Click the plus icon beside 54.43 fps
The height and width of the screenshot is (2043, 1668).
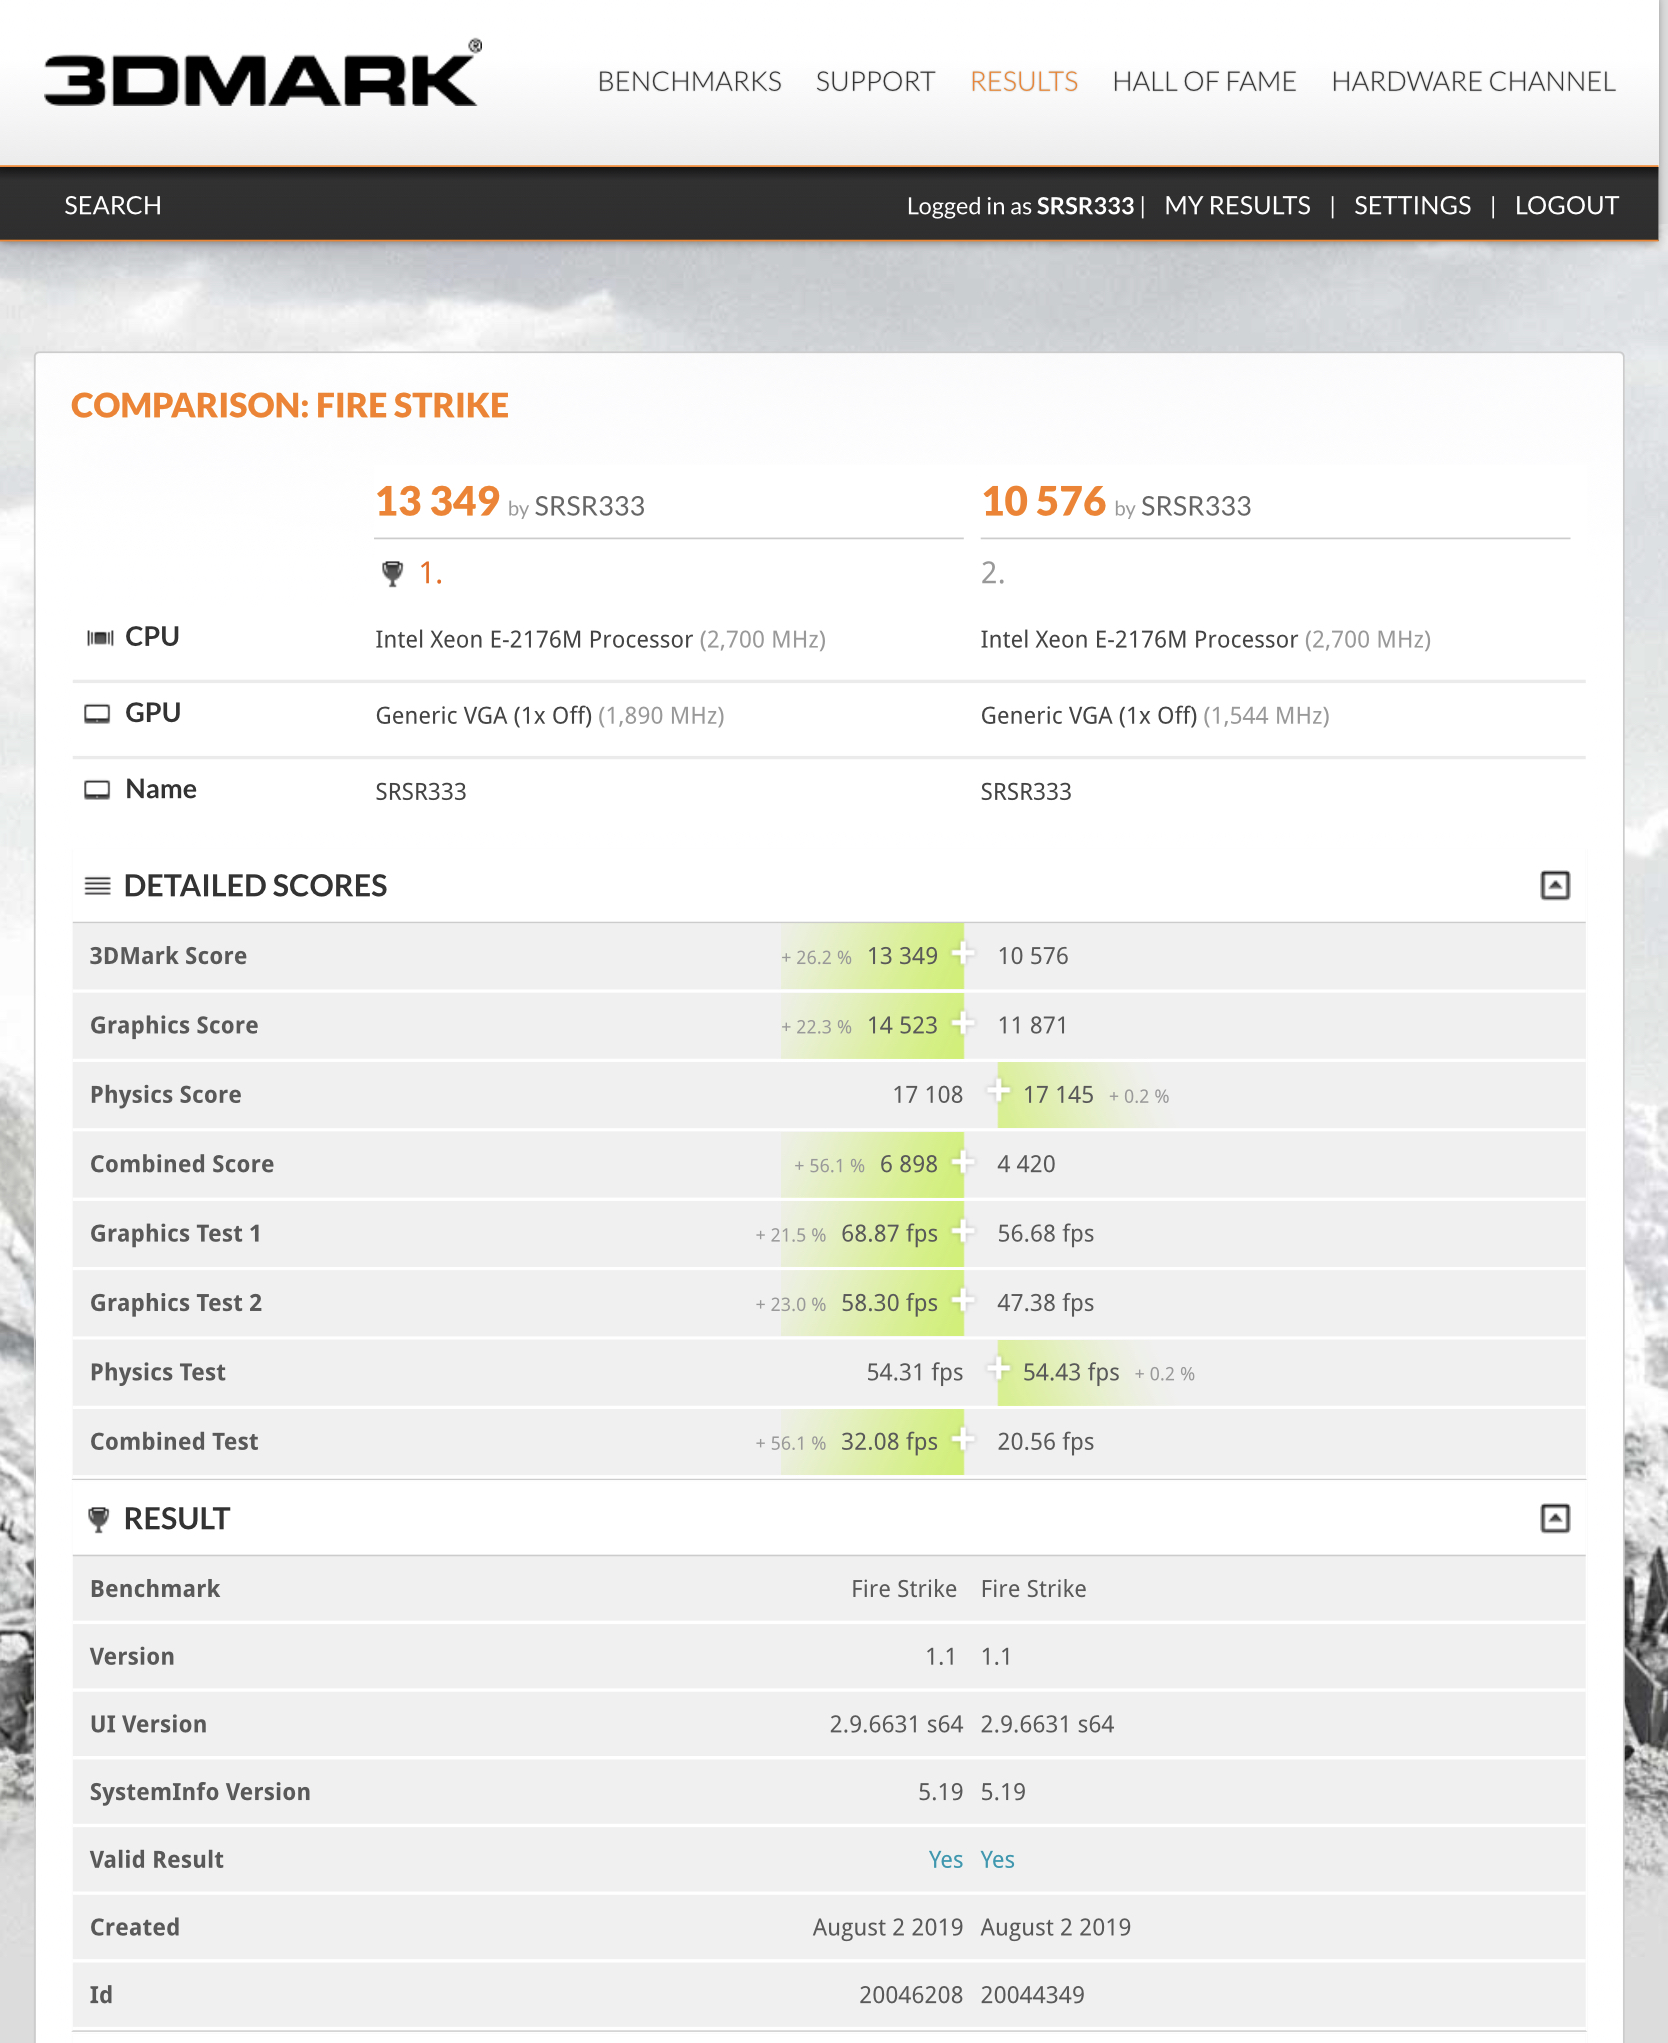point(999,1369)
